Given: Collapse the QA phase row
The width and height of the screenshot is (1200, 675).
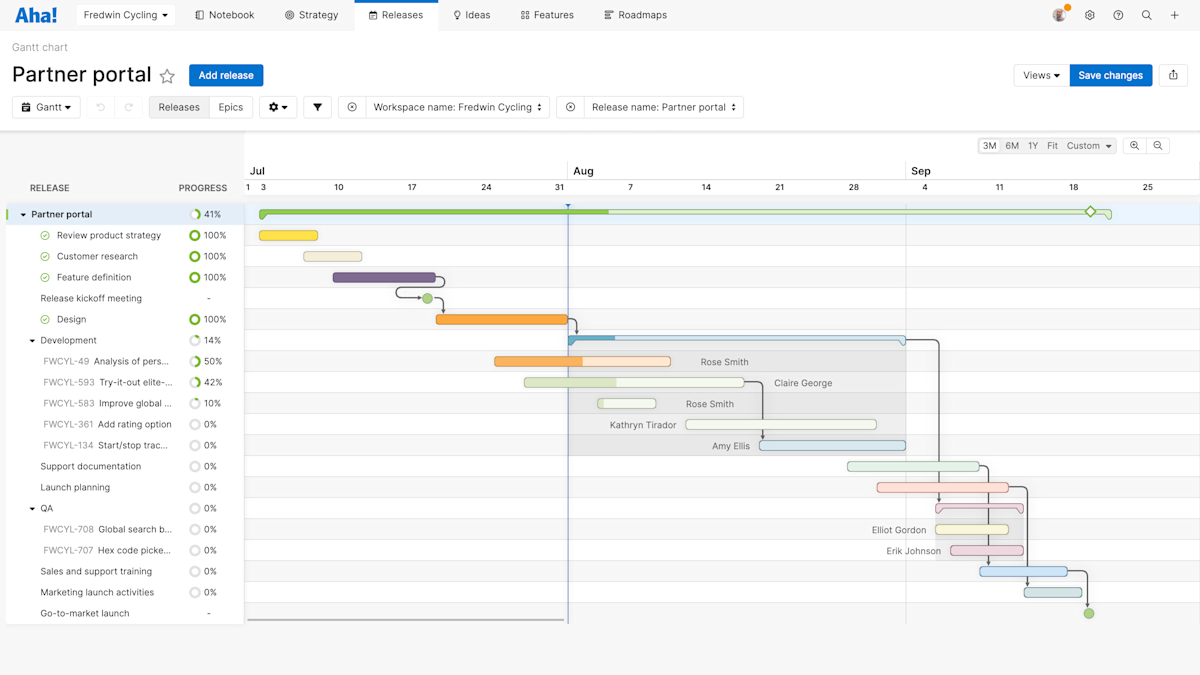Looking at the screenshot, I should click(x=32, y=509).
